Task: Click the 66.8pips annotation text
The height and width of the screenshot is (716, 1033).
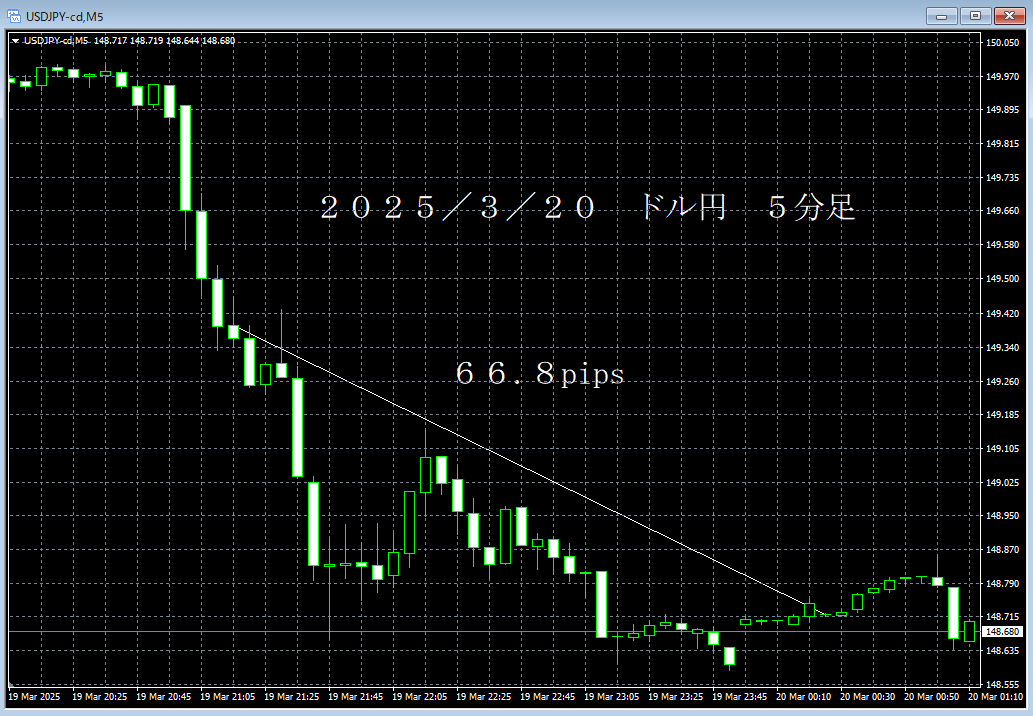Action: tap(540, 375)
